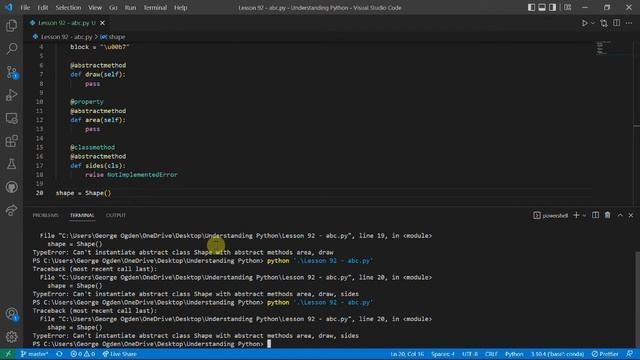Start Live Share from status bar
The image size is (640, 360).
(119, 354)
